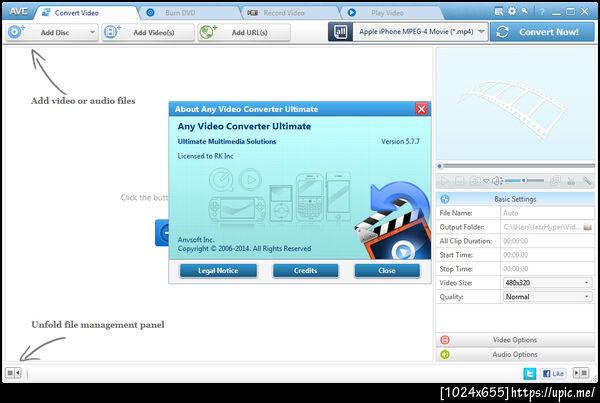
Task: Share on Twitter using the bird icon
Action: [530, 373]
